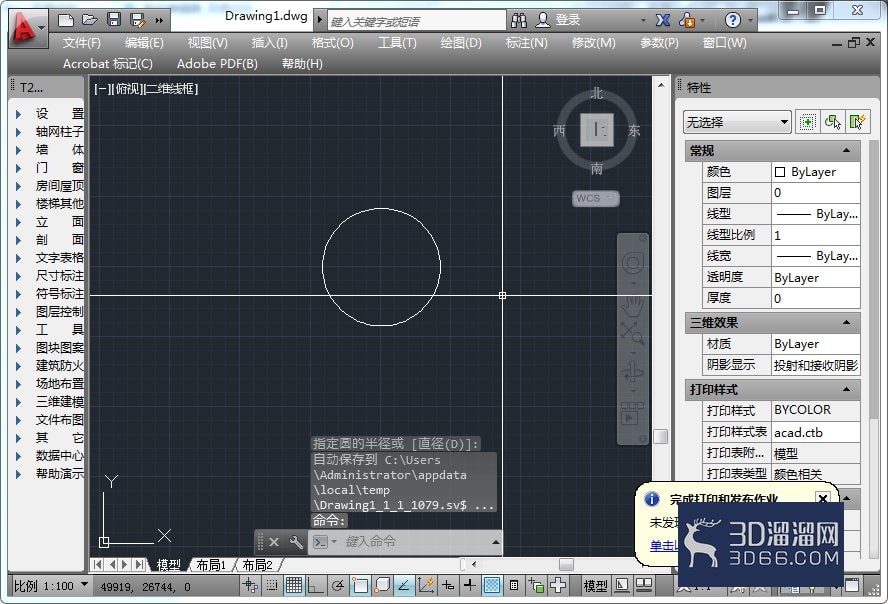Image resolution: width=888 pixels, height=604 pixels.
Task: Click the Plot preview icon near Quick Access toolbar
Action: coord(137,19)
